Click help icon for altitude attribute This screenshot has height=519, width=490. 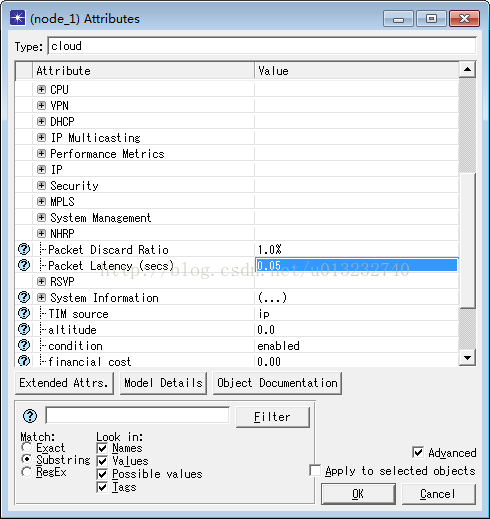(24, 329)
